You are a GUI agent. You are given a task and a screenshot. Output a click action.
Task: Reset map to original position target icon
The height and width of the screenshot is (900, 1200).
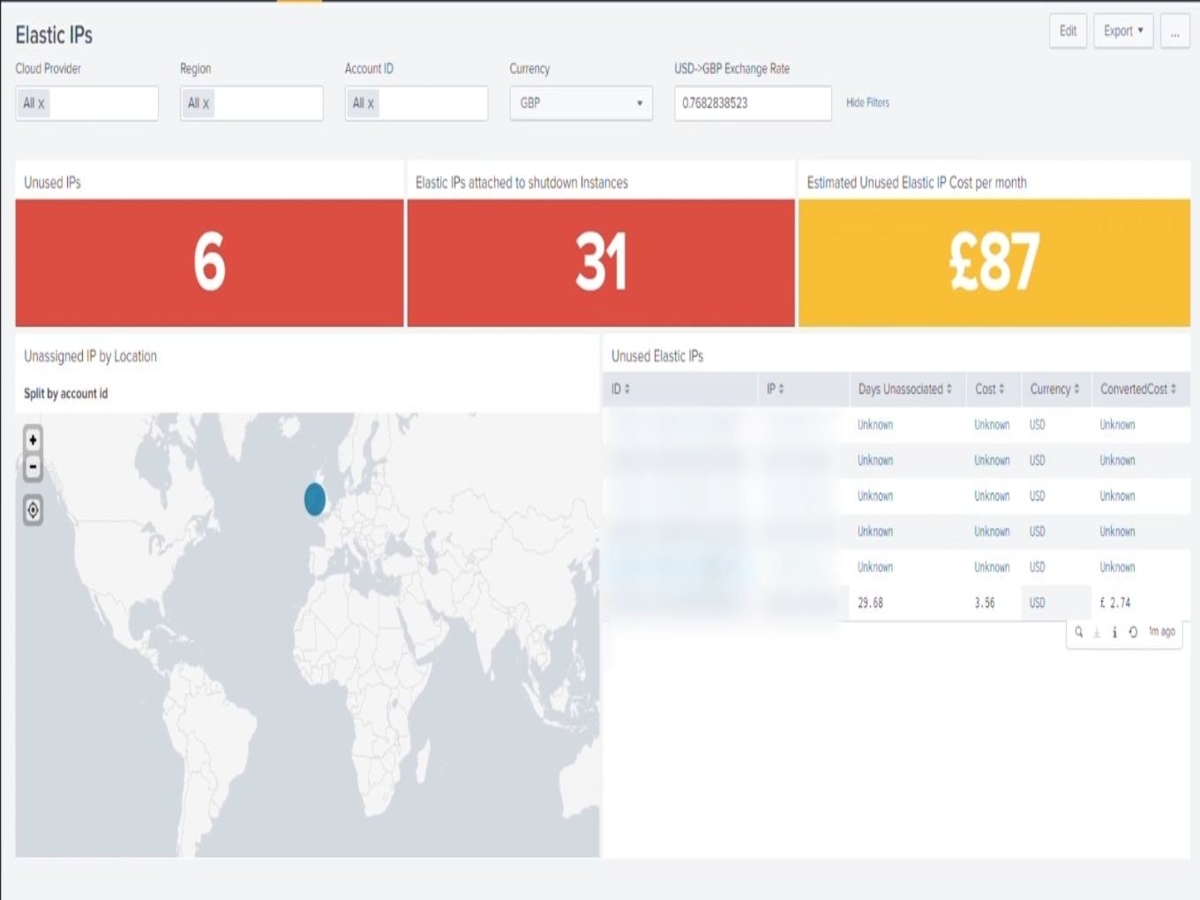(33, 510)
